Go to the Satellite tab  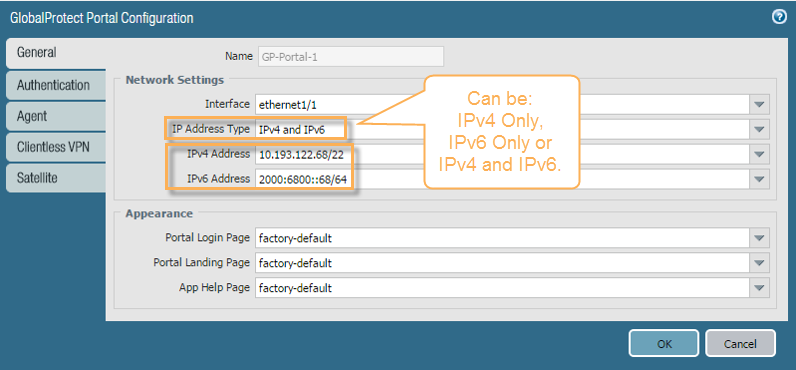56,178
